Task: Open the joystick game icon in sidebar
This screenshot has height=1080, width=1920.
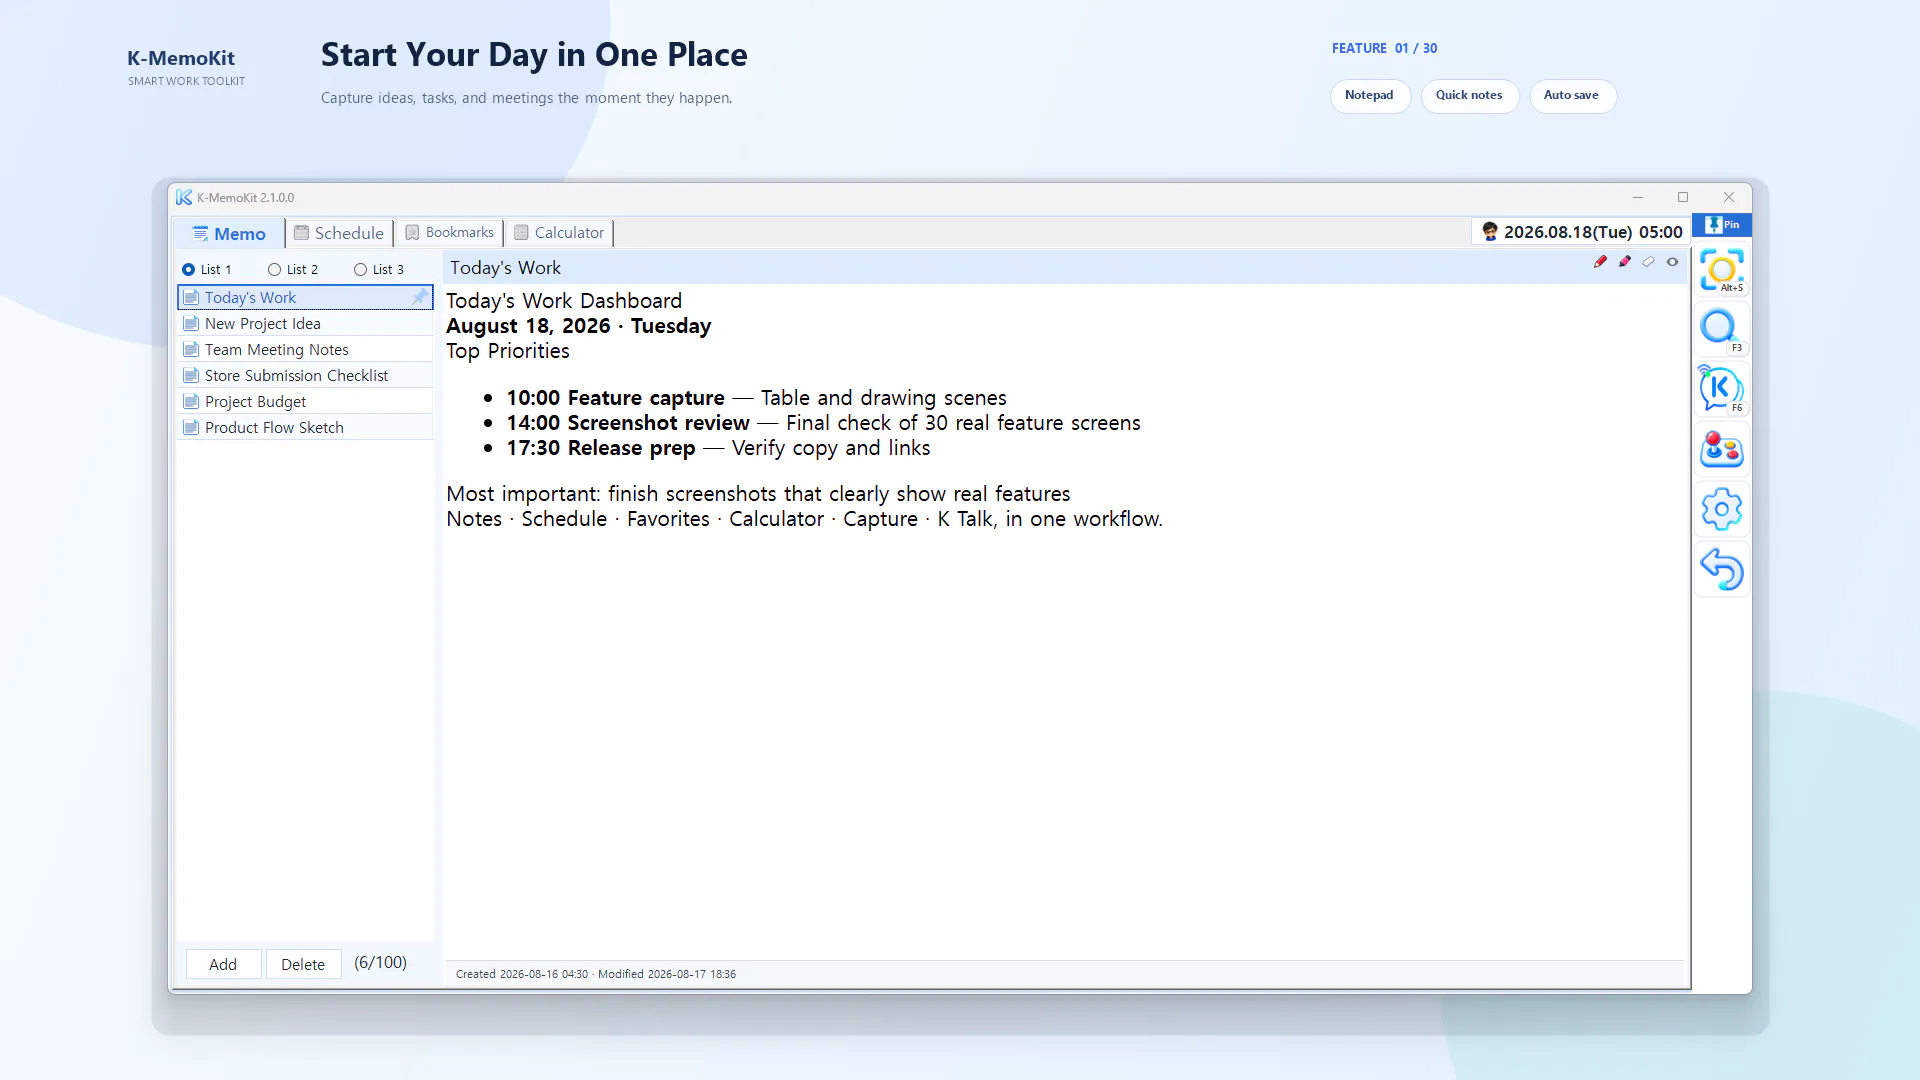Action: [x=1721, y=449]
